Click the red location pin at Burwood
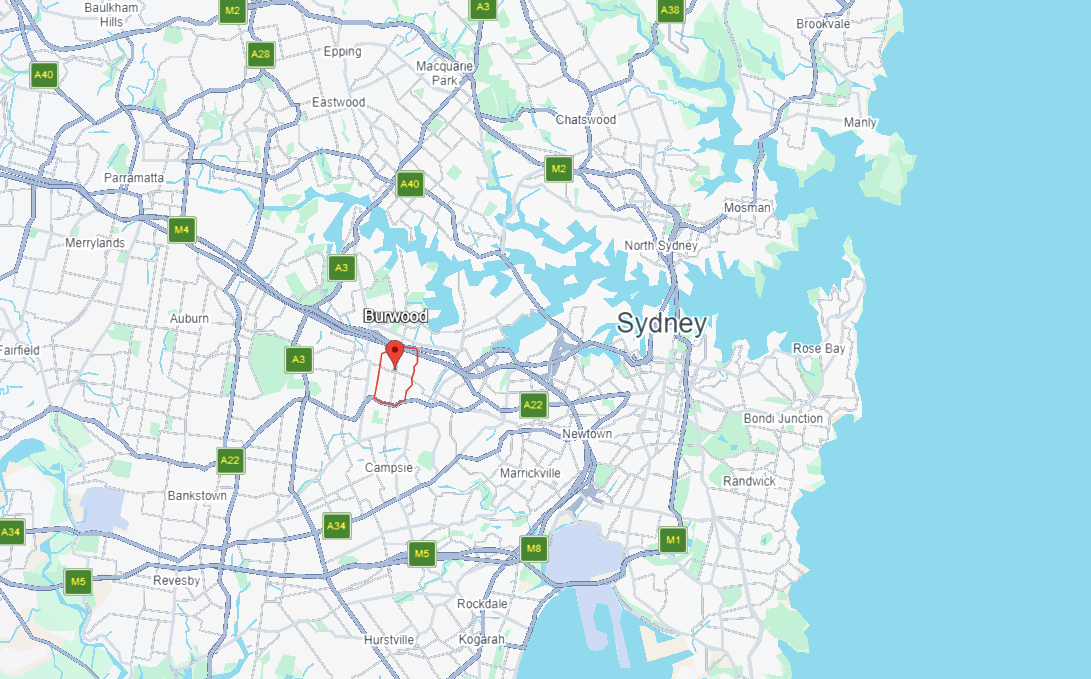 395,354
